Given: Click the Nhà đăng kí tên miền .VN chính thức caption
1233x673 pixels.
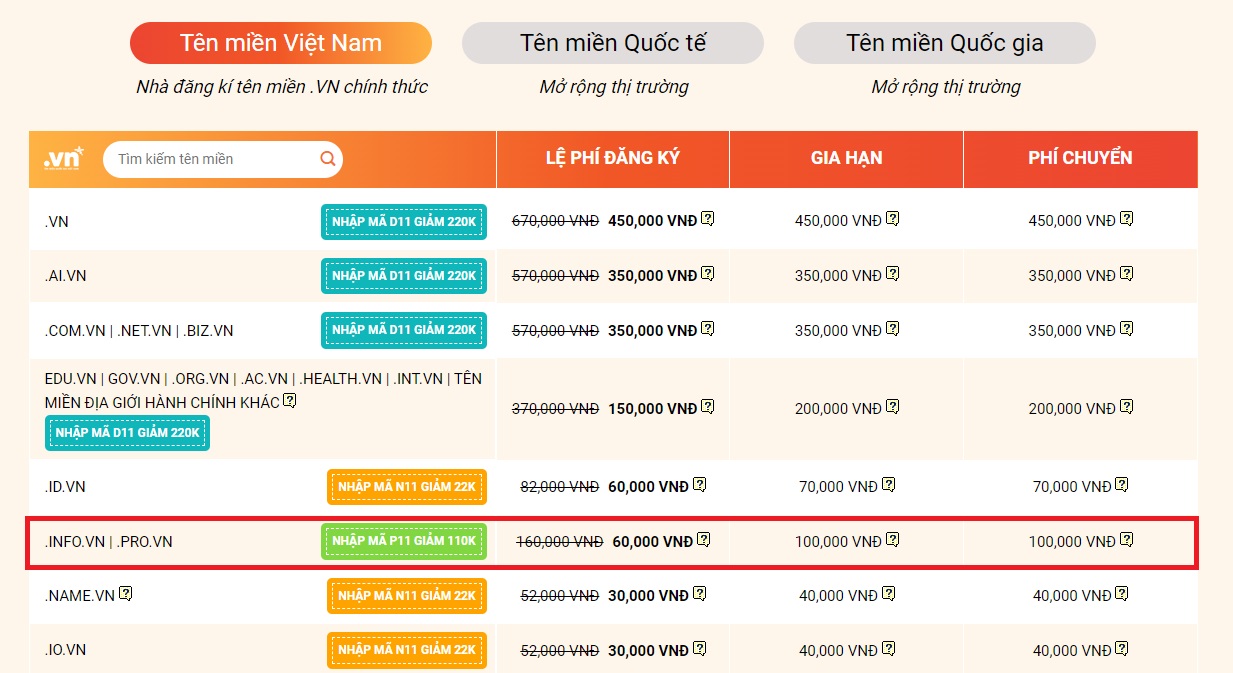Looking at the screenshot, I should [282, 87].
